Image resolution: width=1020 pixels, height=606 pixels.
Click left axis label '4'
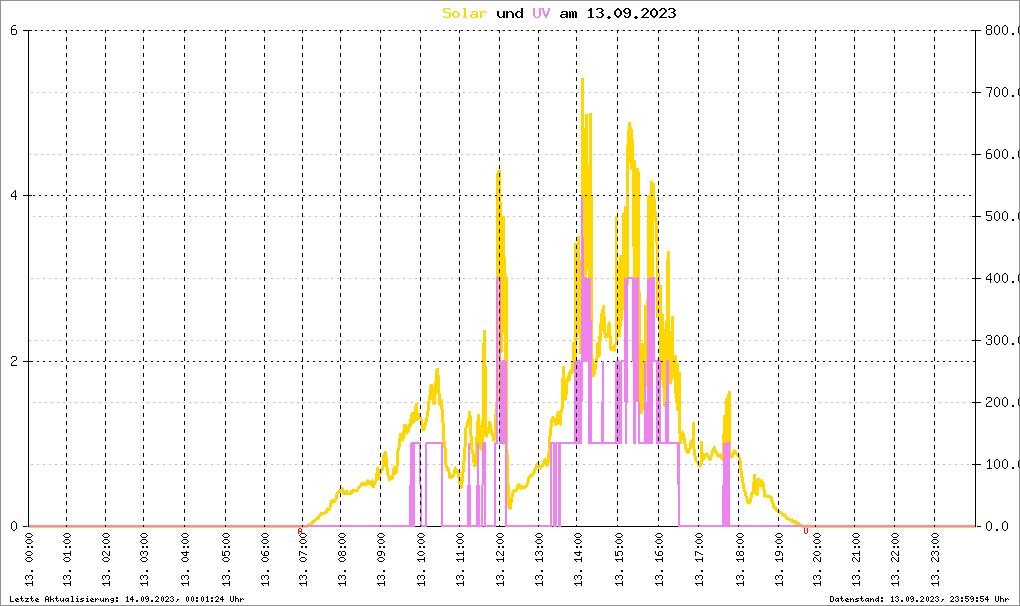(x=14, y=195)
